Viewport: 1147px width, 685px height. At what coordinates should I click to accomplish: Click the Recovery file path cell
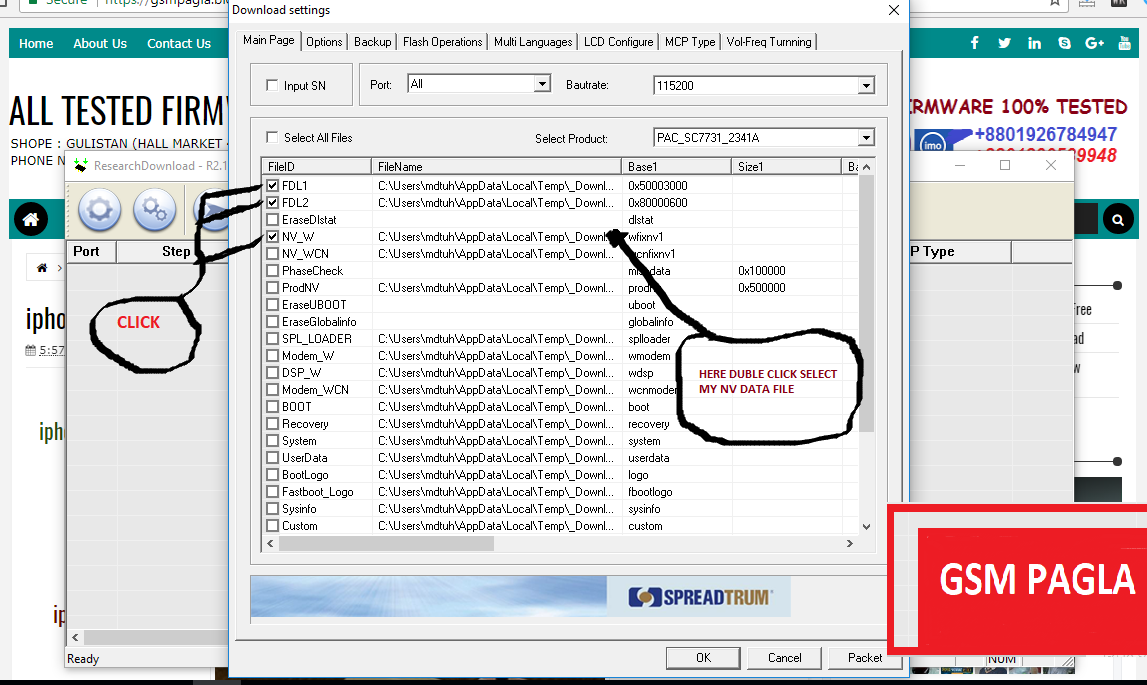496,423
